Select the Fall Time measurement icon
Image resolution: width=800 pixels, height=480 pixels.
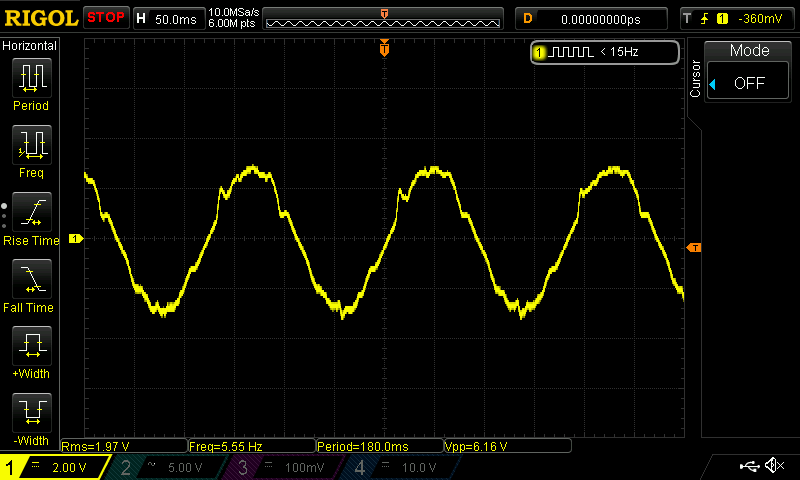(x=32, y=279)
